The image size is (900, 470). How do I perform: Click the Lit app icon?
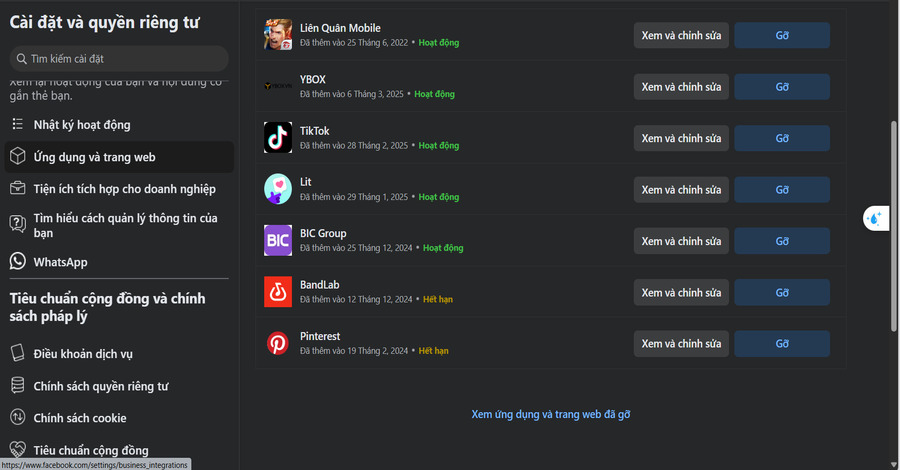point(278,189)
